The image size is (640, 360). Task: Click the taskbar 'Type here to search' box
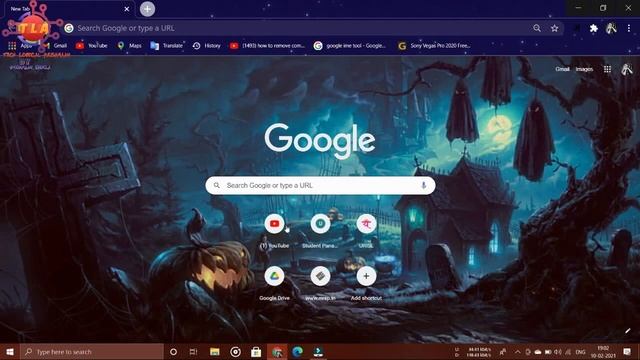click(x=92, y=352)
